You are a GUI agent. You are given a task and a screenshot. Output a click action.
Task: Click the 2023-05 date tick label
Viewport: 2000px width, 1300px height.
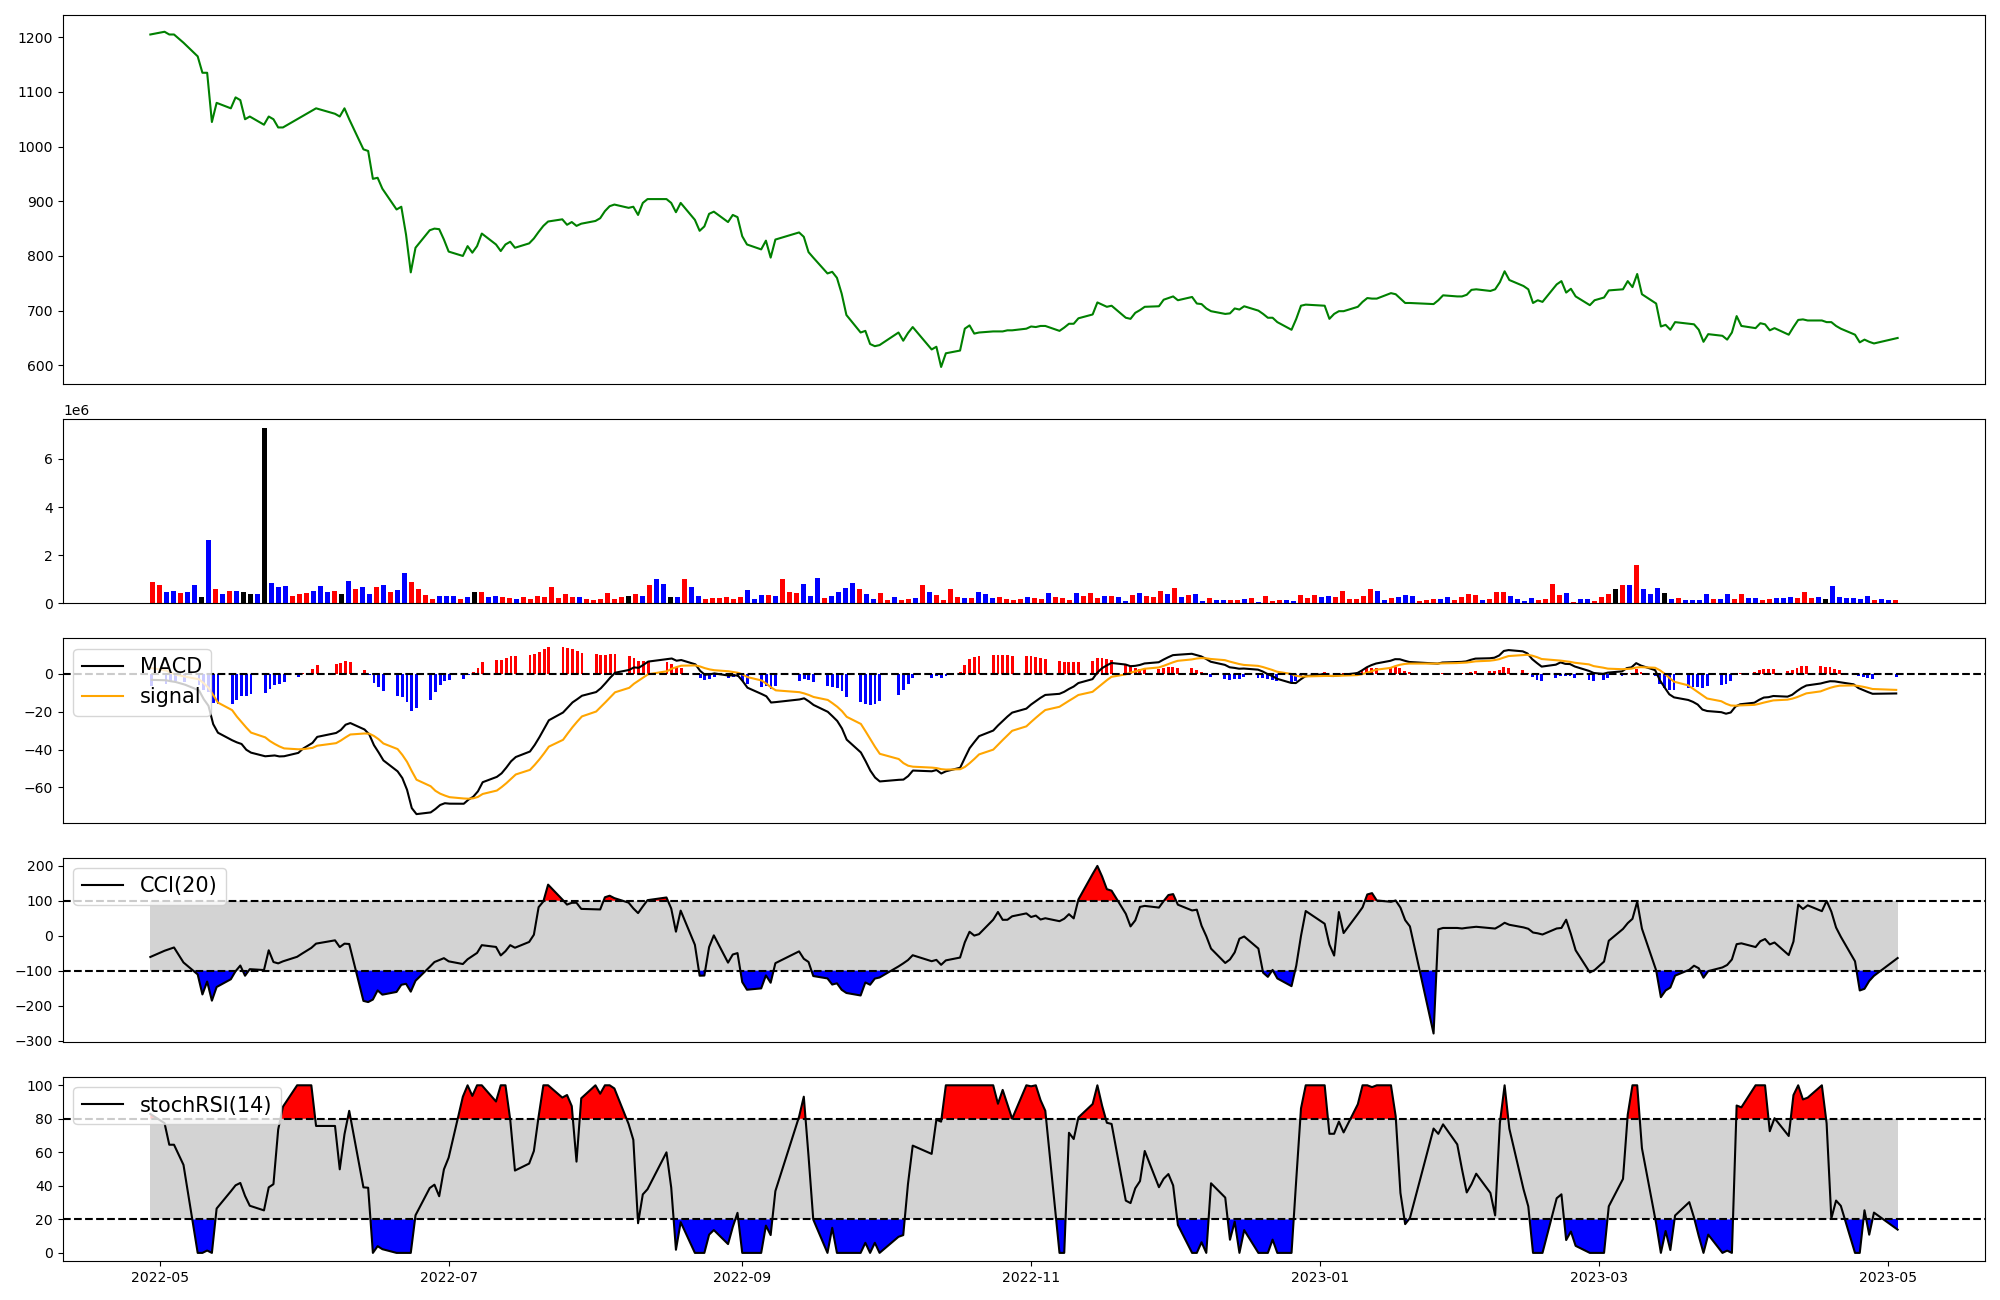point(1888,1277)
